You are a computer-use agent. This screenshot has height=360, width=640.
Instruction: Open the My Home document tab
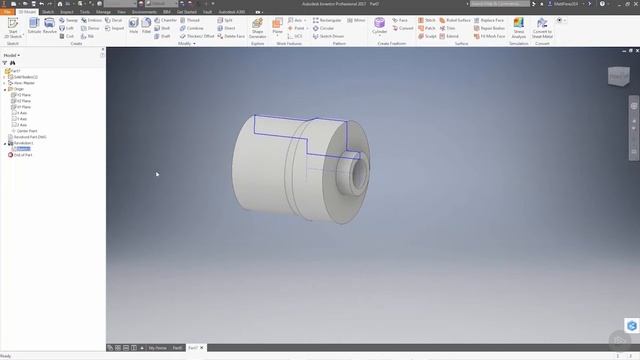tap(158, 348)
